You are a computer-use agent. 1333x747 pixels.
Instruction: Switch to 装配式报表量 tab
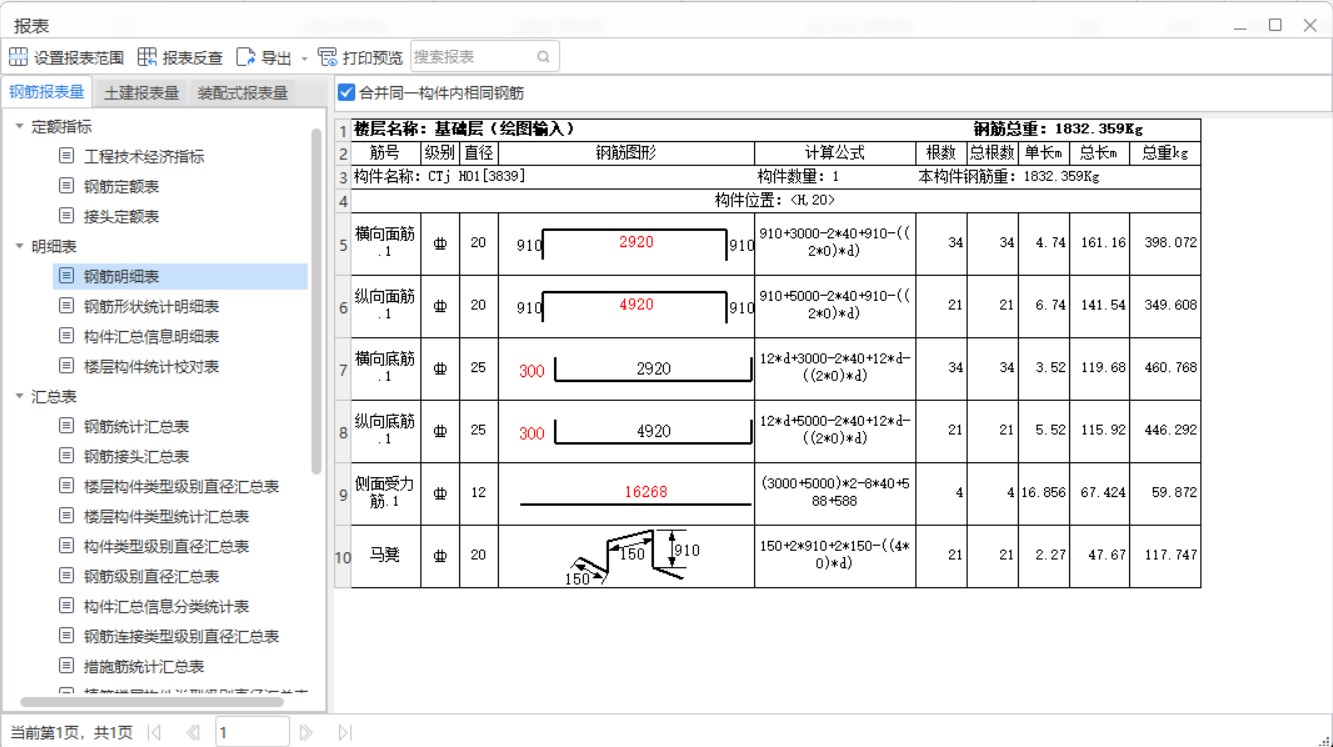[243, 93]
